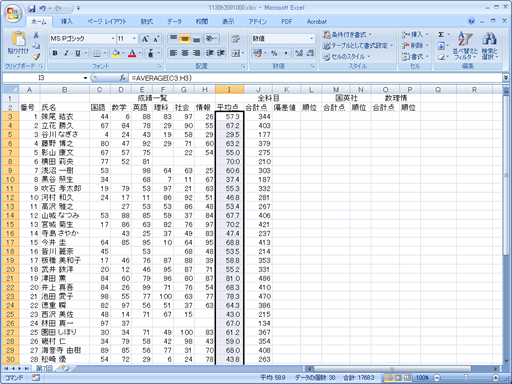Screen dimensions: 512x384
Task: Open the phonetic guide (furigana) button
Action: 151,53
